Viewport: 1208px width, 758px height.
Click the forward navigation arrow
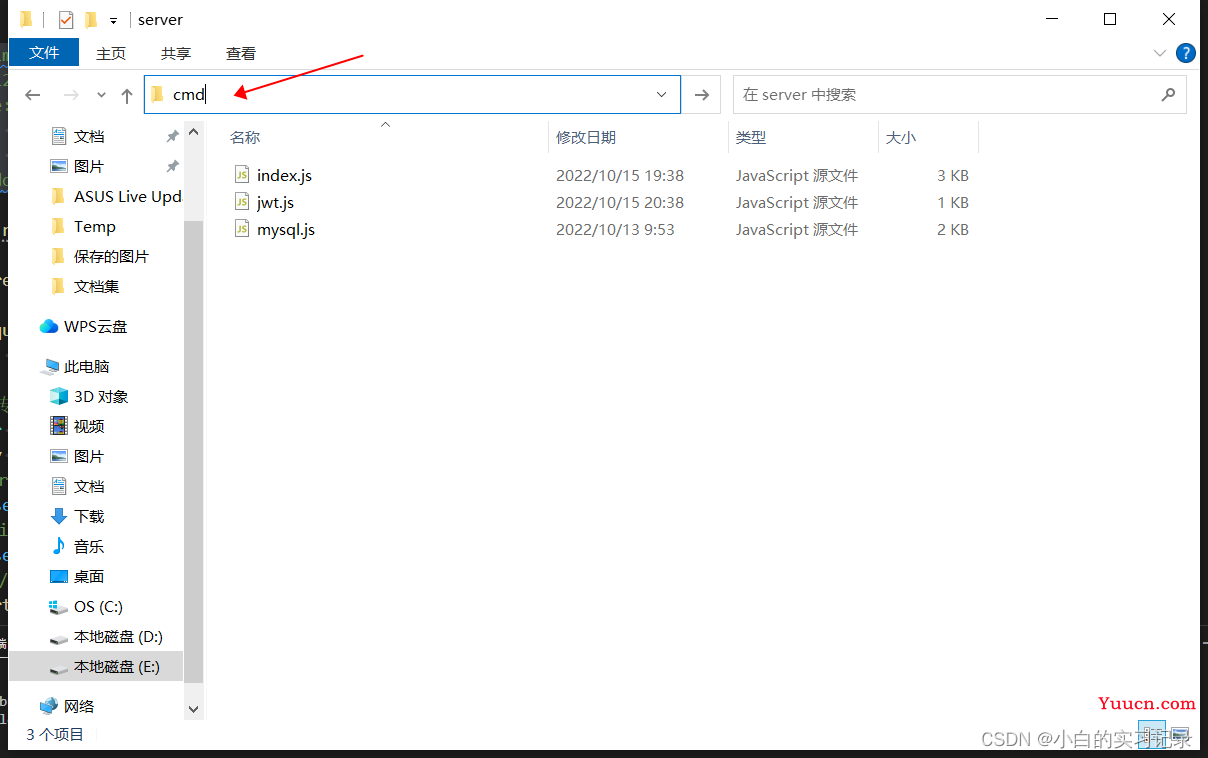[x=71, y=95]
